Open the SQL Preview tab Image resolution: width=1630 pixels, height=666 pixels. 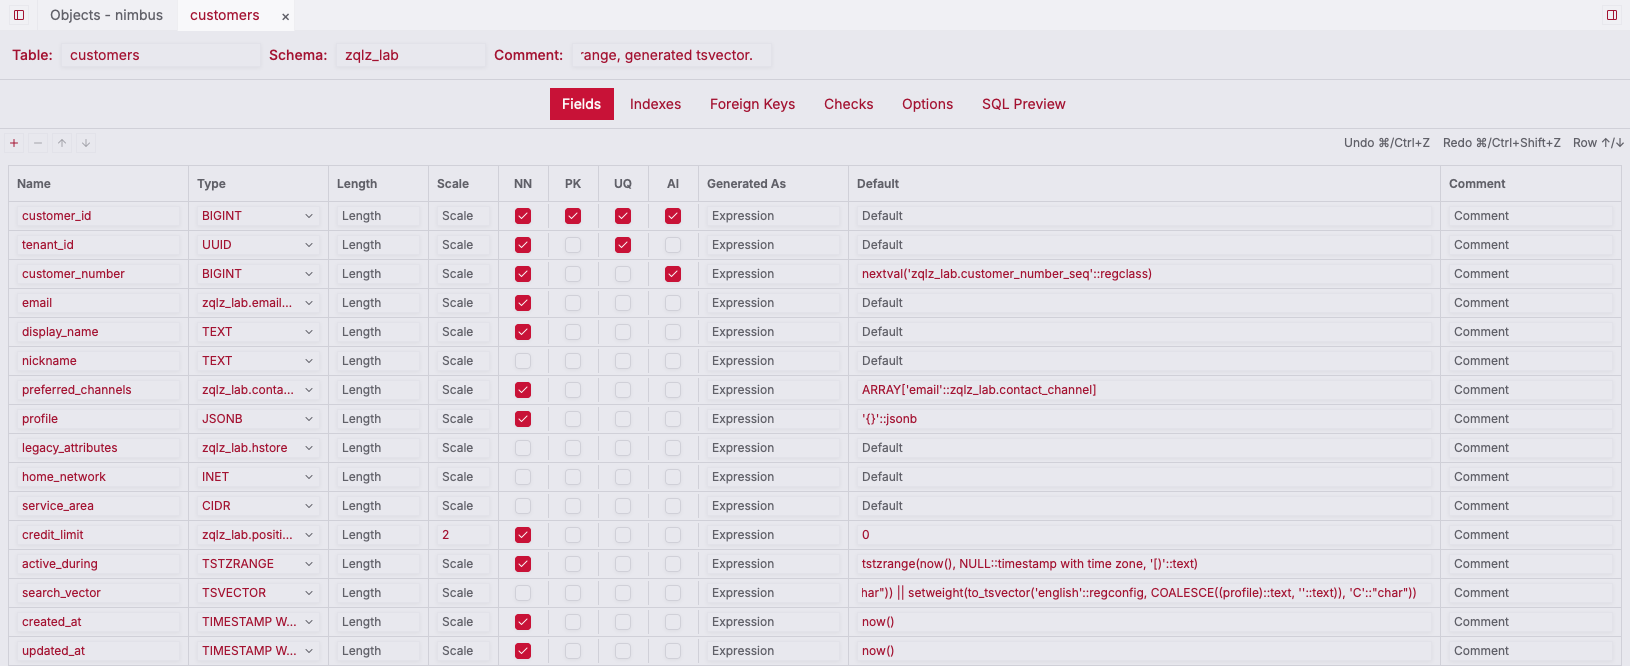pos(1023,104)
